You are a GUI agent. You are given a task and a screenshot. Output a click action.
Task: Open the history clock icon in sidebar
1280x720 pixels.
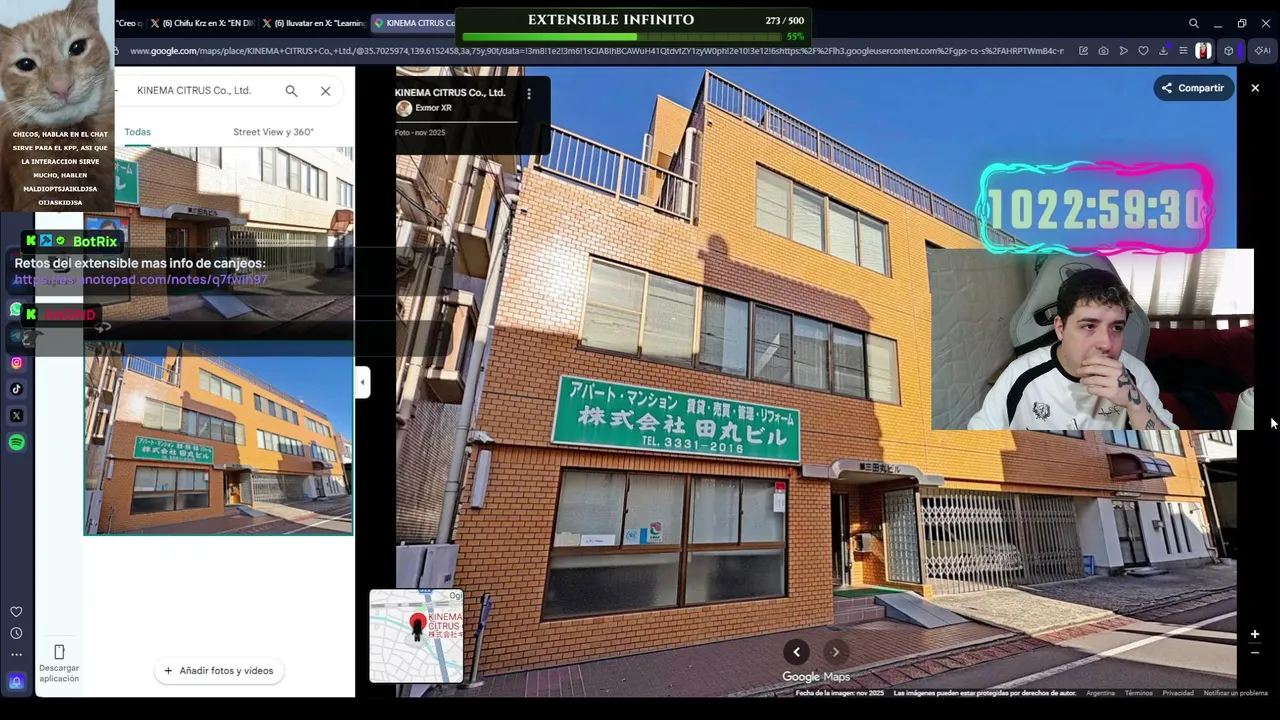pyautogui.click(x=16, y=633)
